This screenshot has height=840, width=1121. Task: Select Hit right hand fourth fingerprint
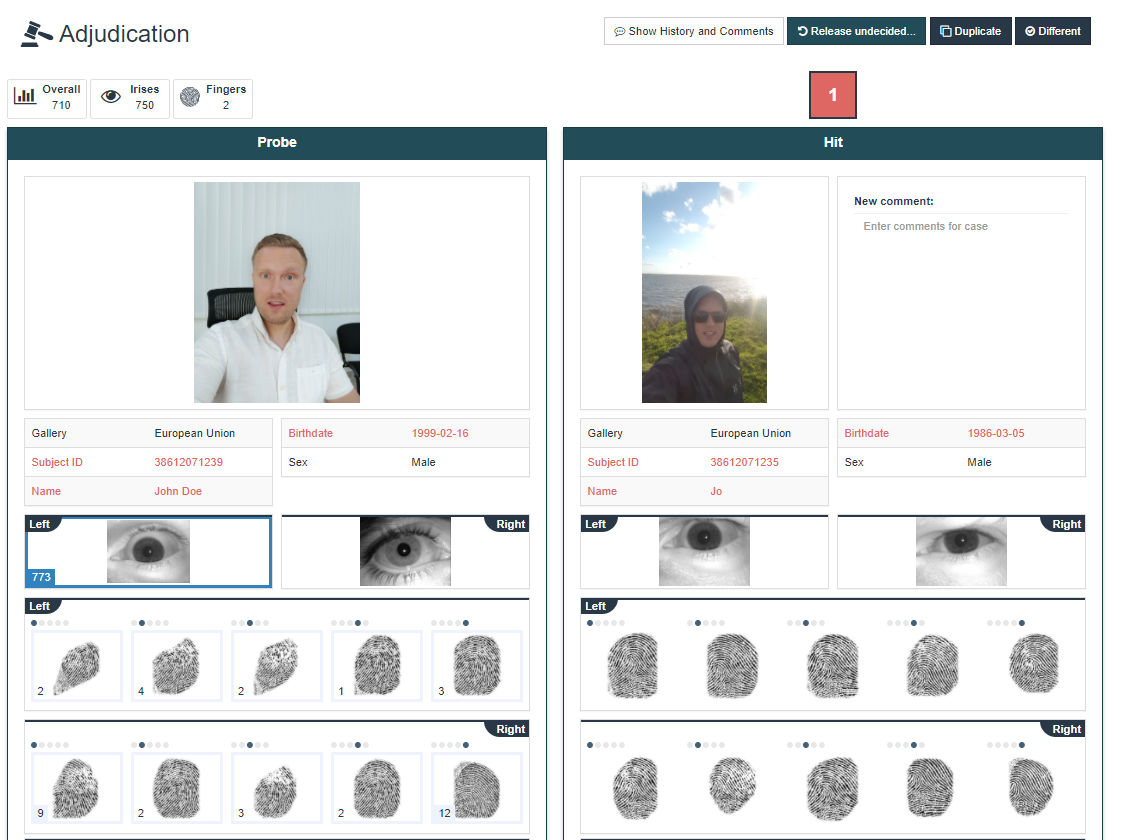tap(931, 786)
